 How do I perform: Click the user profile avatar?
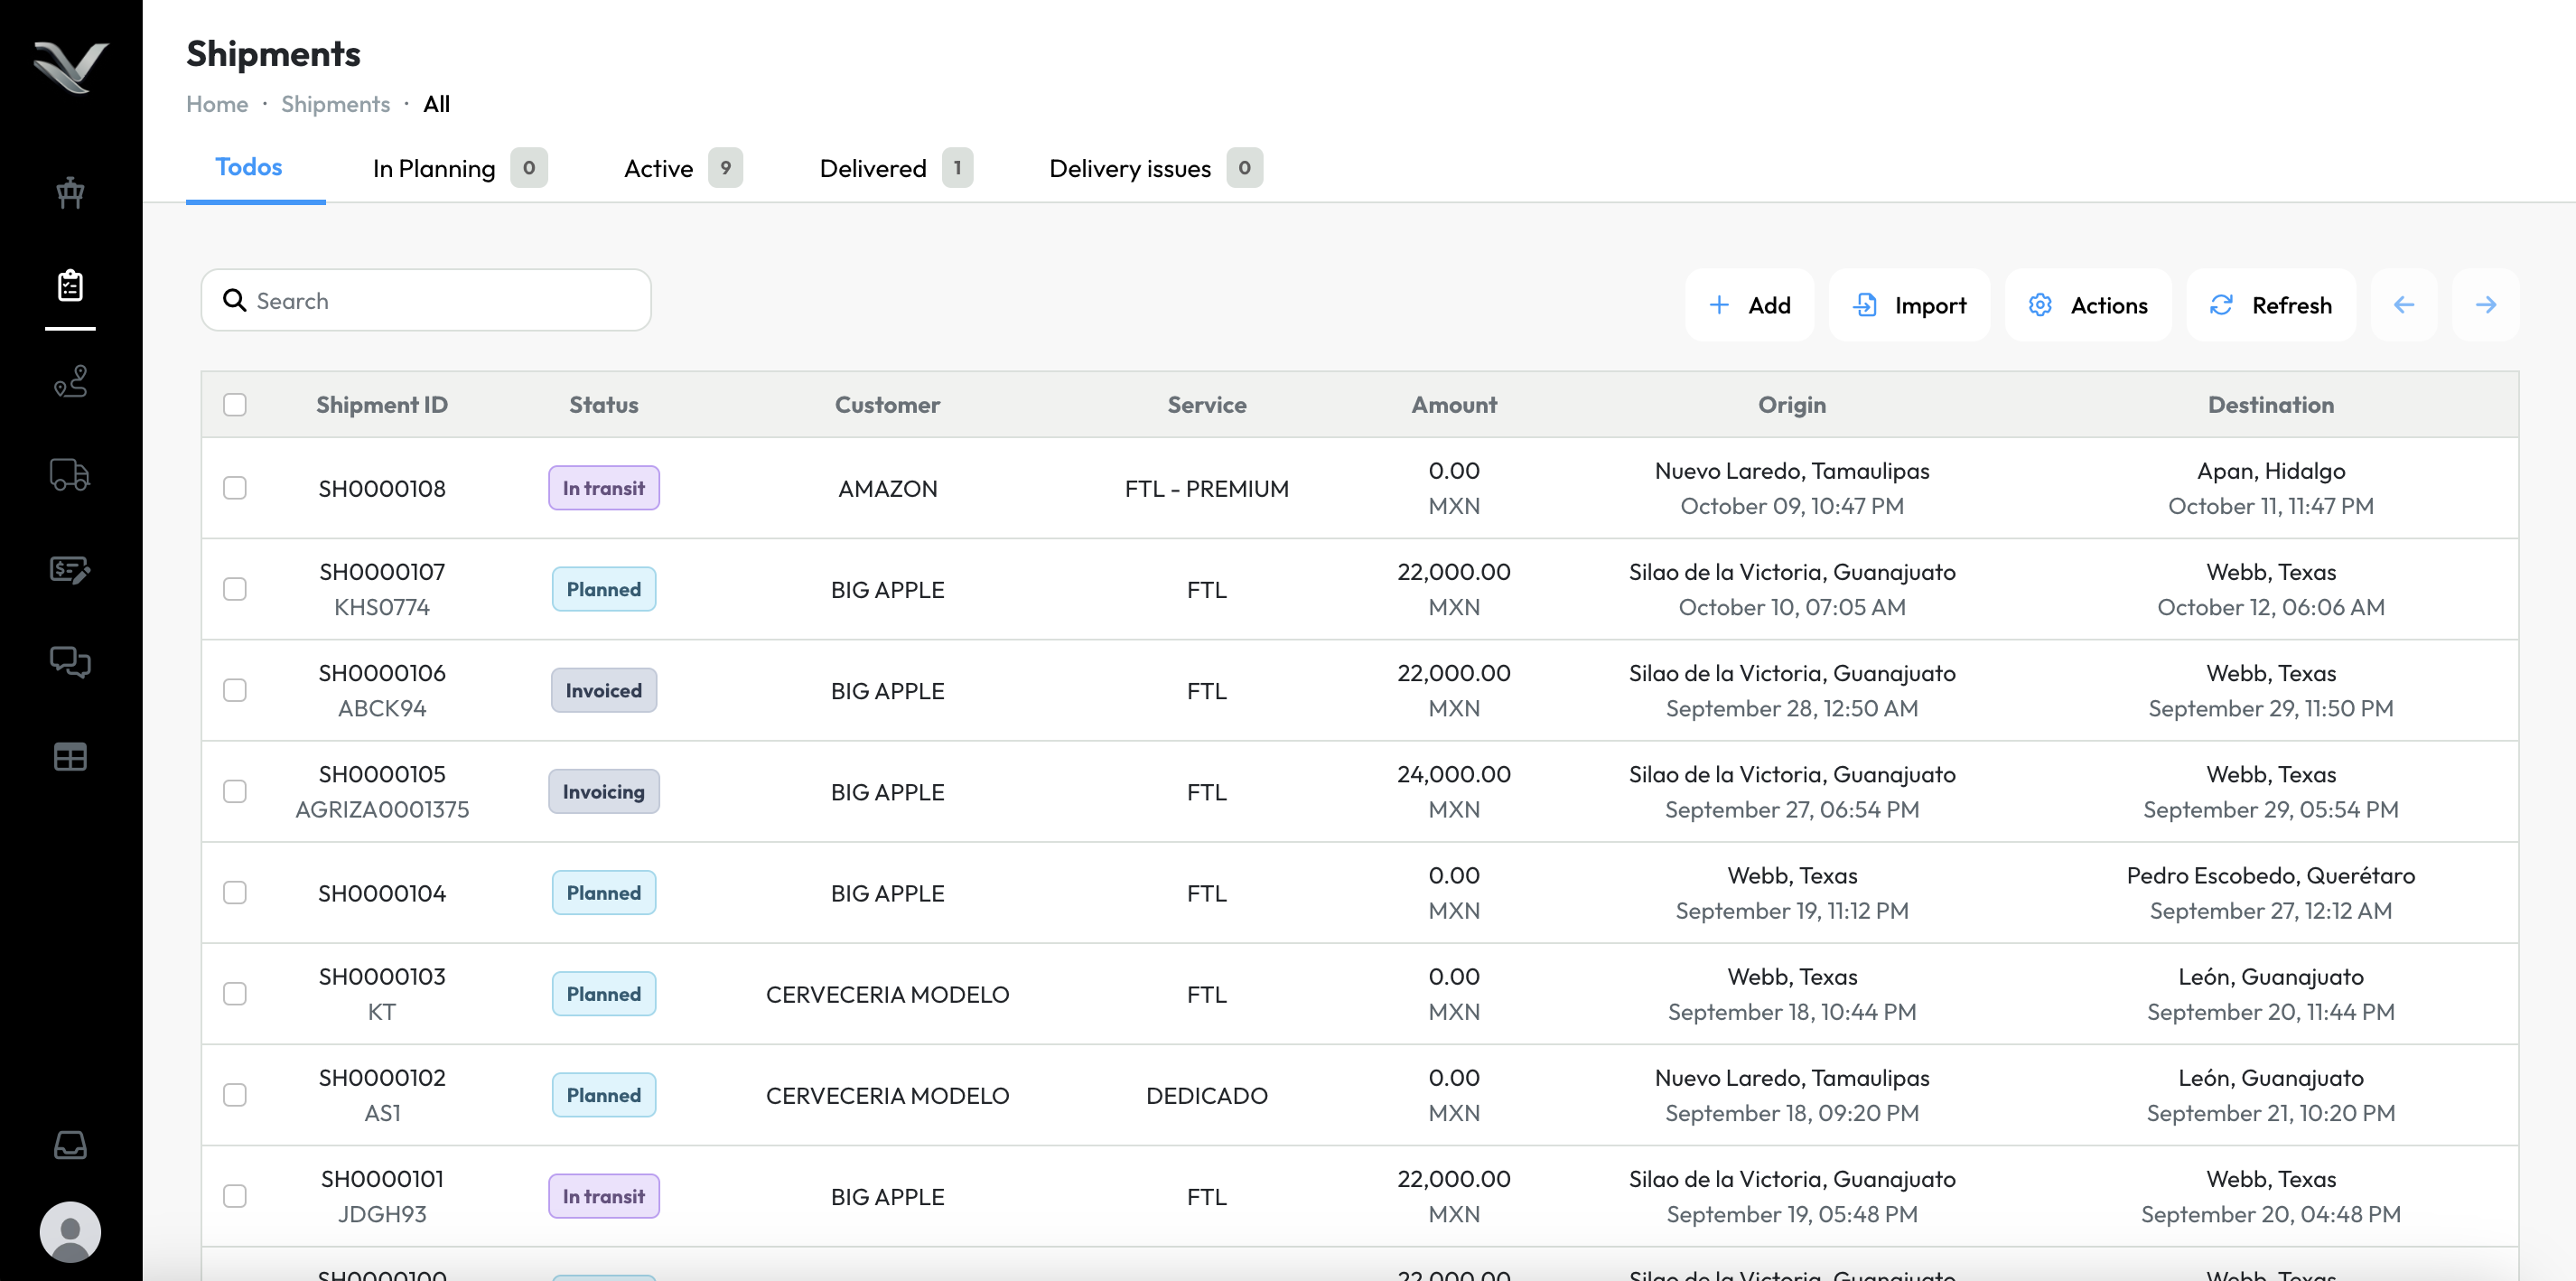pos(70,1231)
